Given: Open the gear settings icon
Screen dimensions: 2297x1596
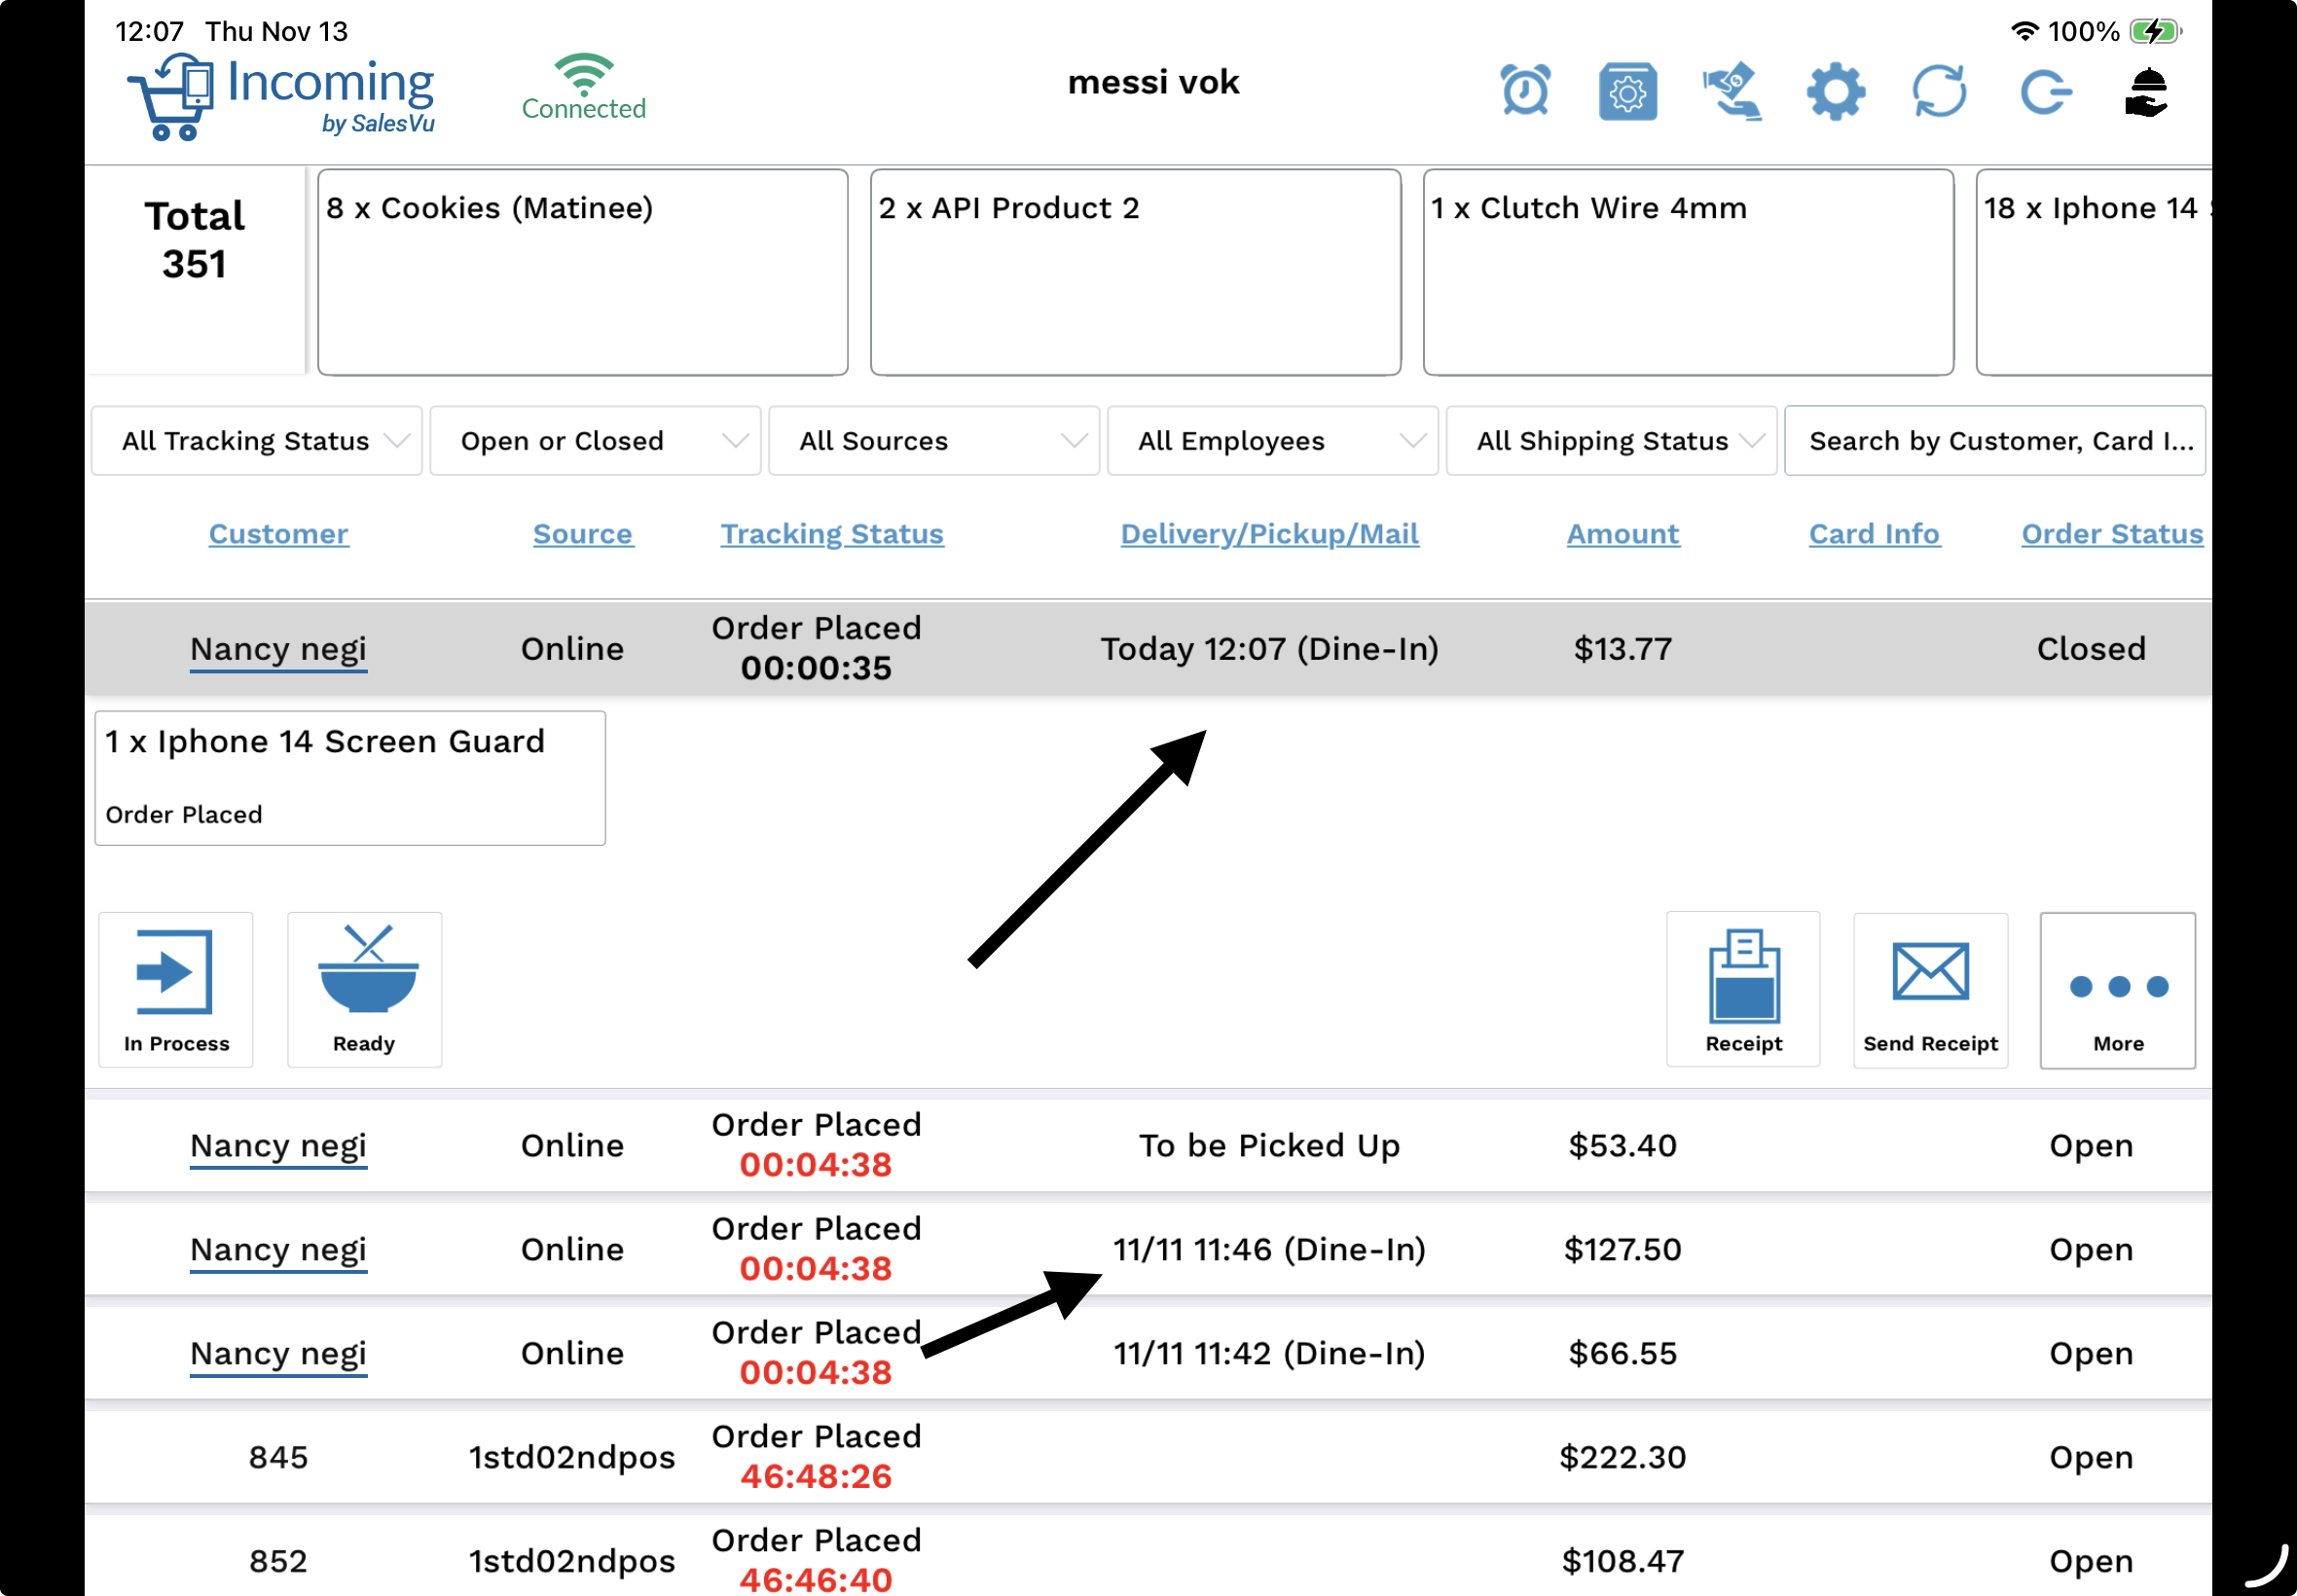Looking at the screenshot, I should [1835, 92].
